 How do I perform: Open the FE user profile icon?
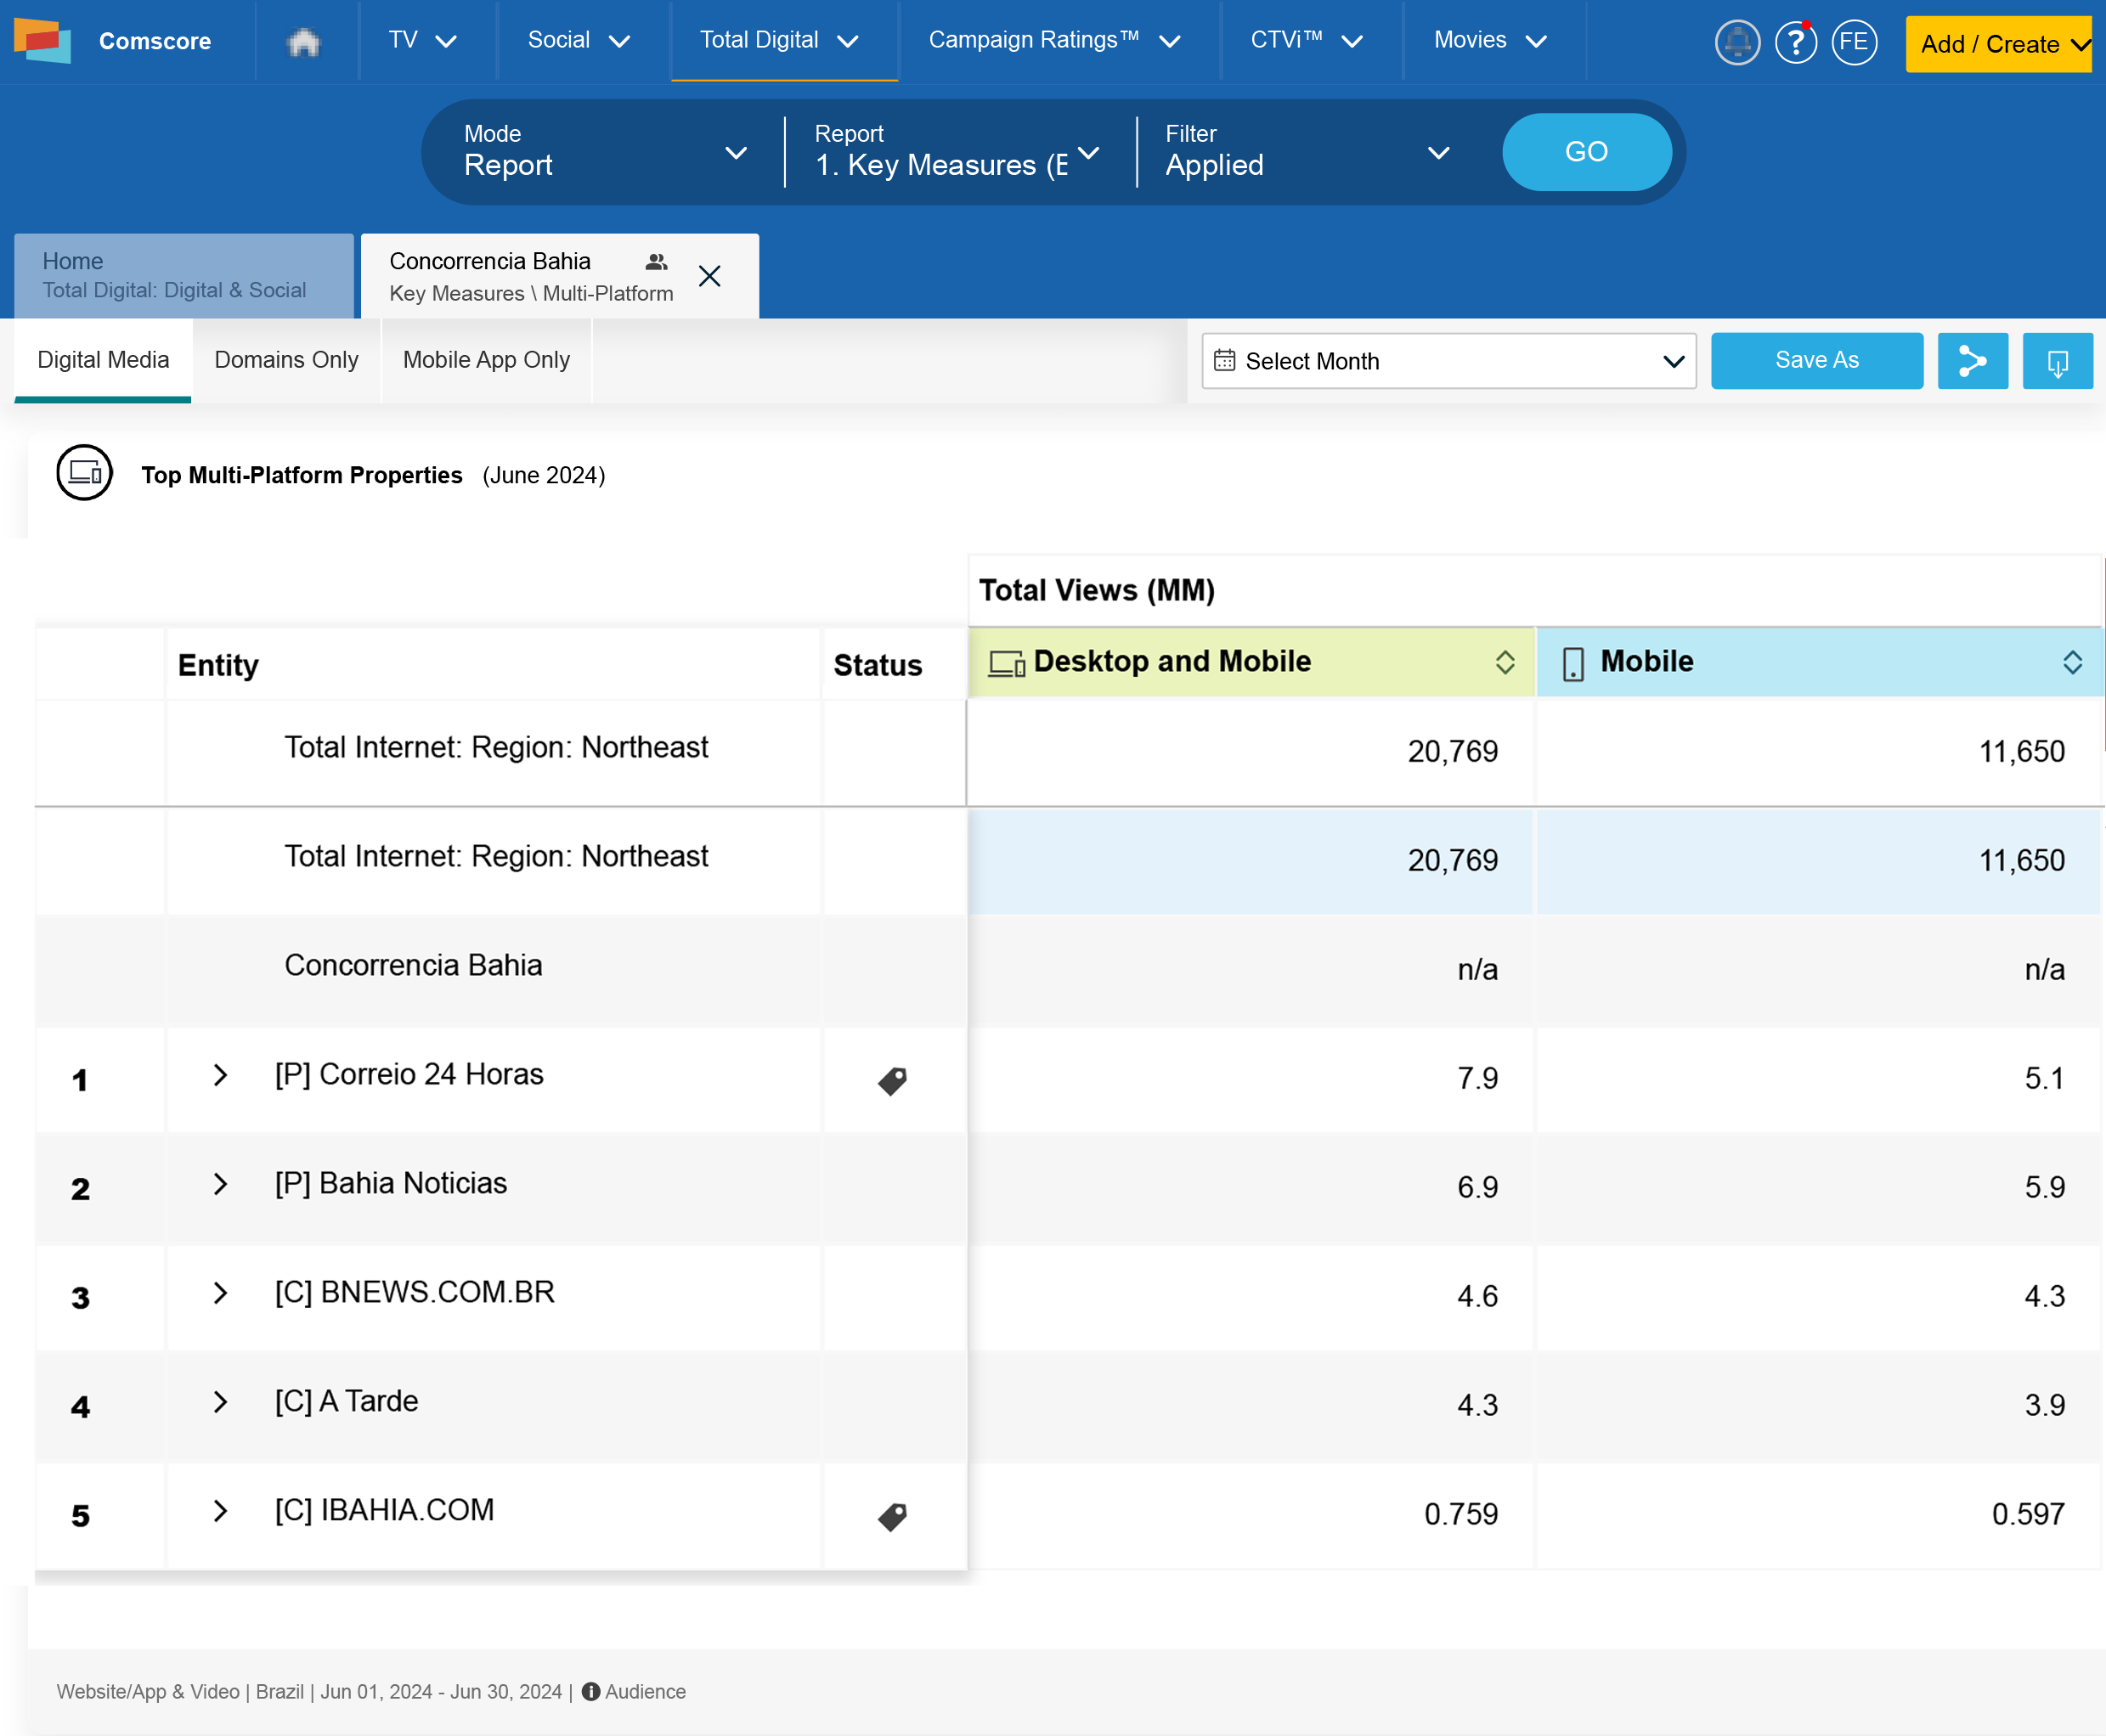pos(1854,42)
